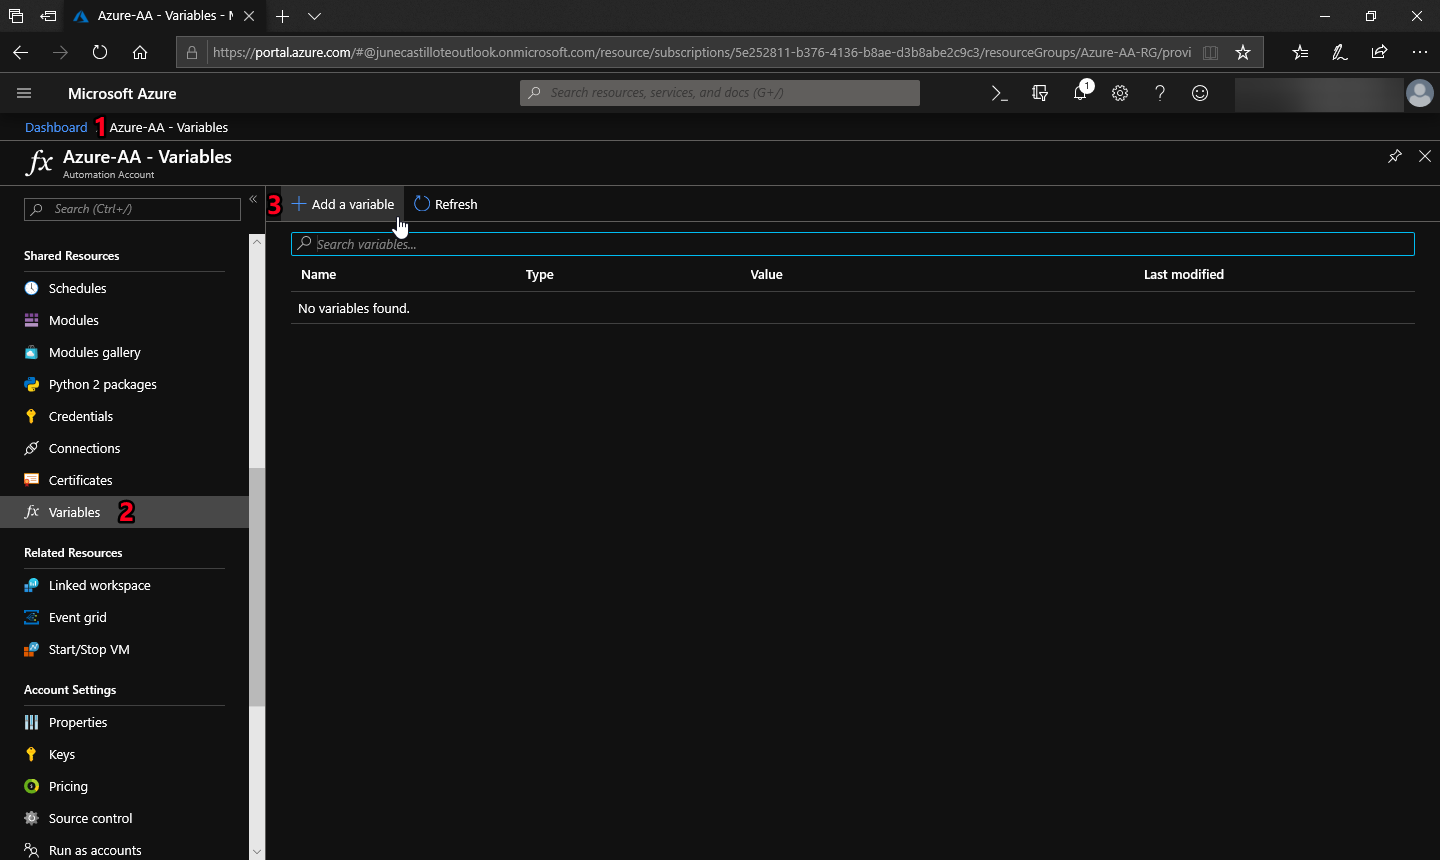Open the browser tab list dropdown
The height and width of the screenshot is (860, 1440).
[314, 16]
